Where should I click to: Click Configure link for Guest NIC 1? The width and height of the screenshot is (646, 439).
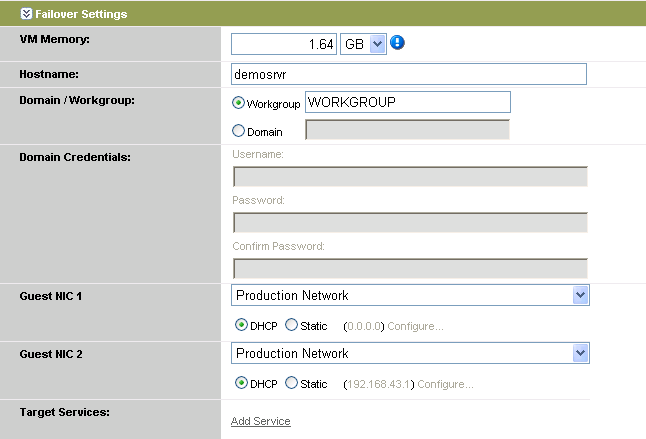pos(415,326)
